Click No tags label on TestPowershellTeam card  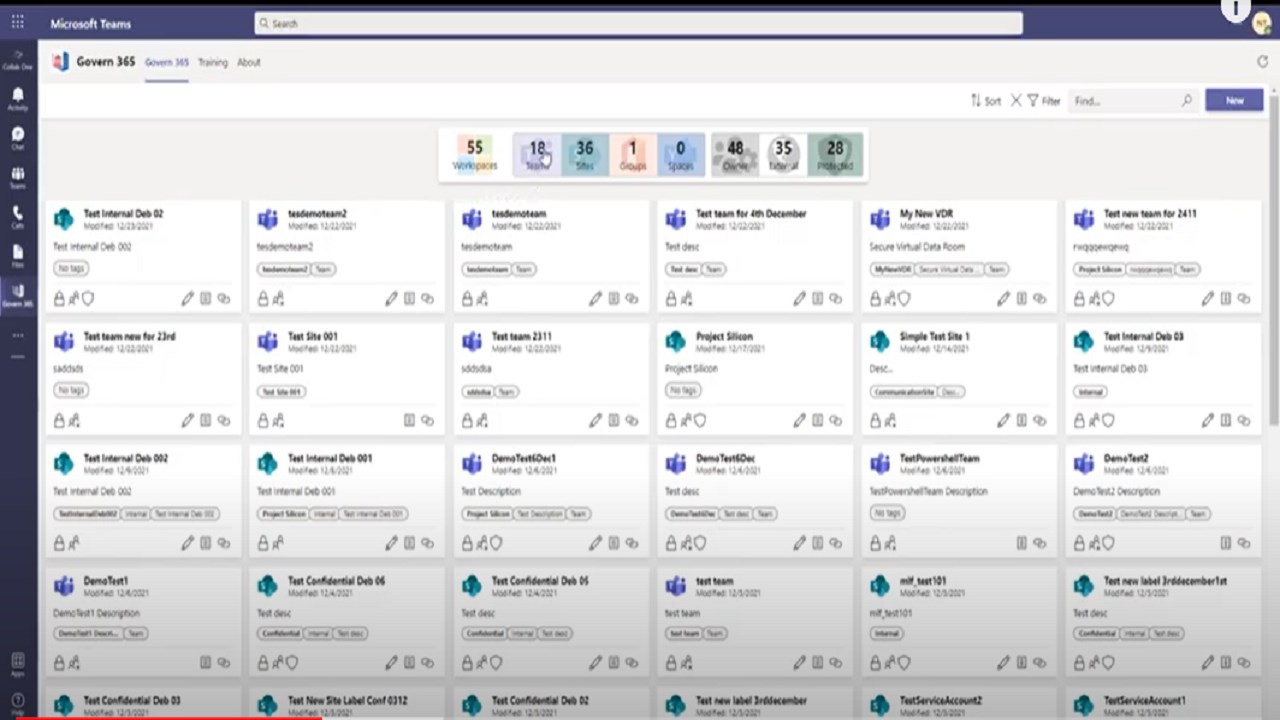pyautogui.click(x=887, y=513)
